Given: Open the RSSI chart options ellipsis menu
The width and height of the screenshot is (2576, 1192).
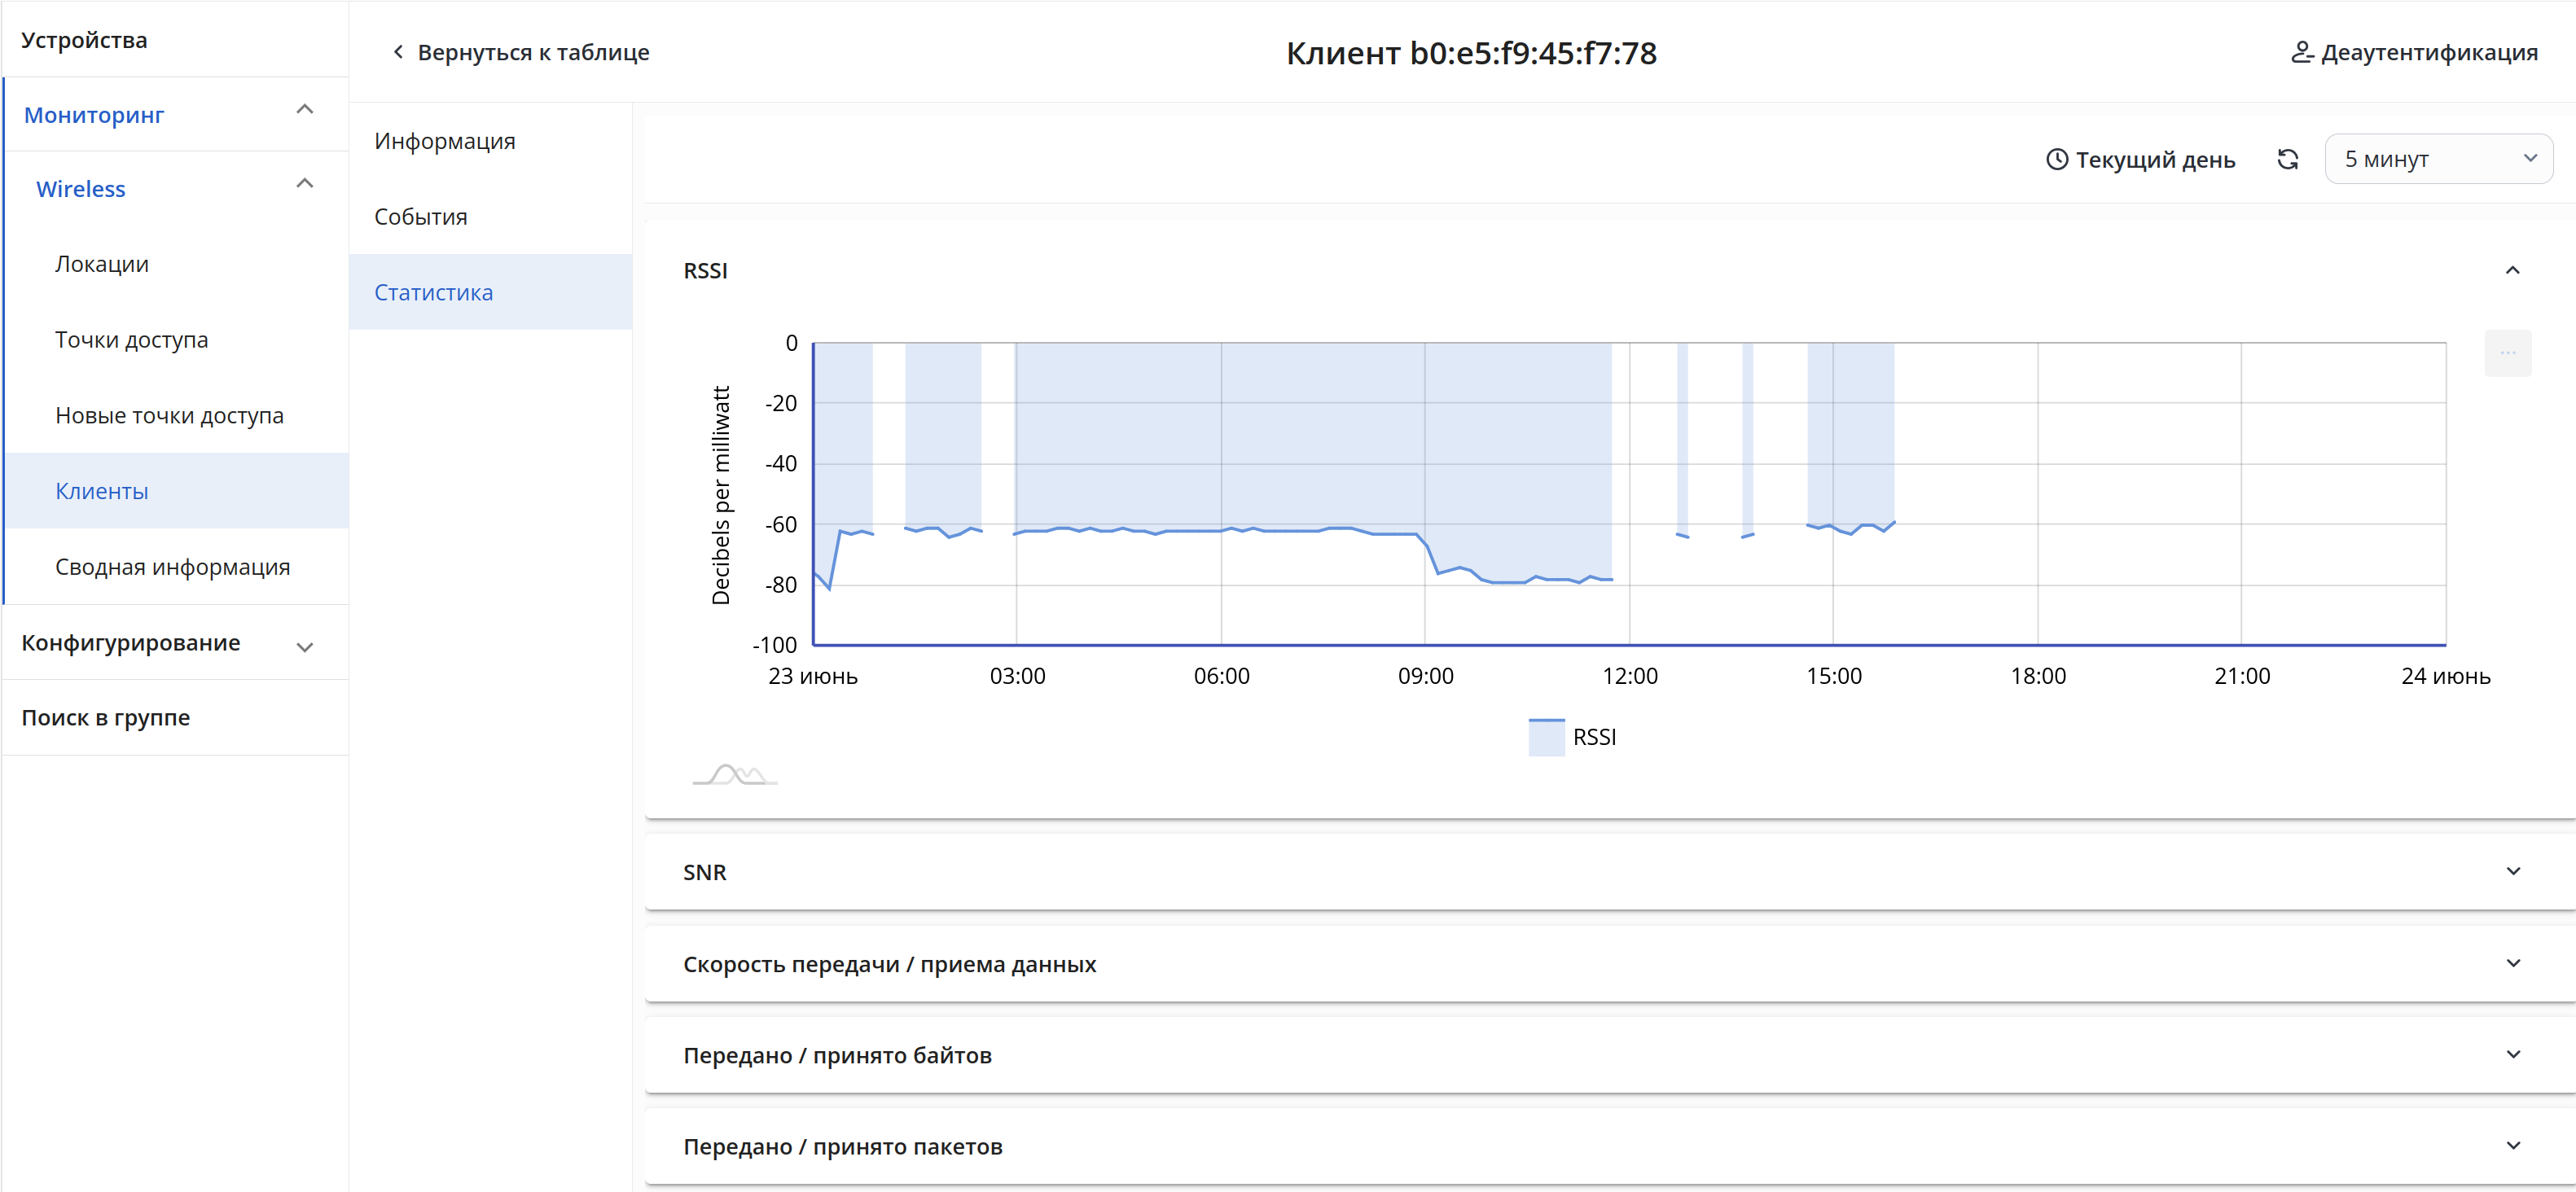Looking at the screenshot, I should click(x=2507, y=353).
